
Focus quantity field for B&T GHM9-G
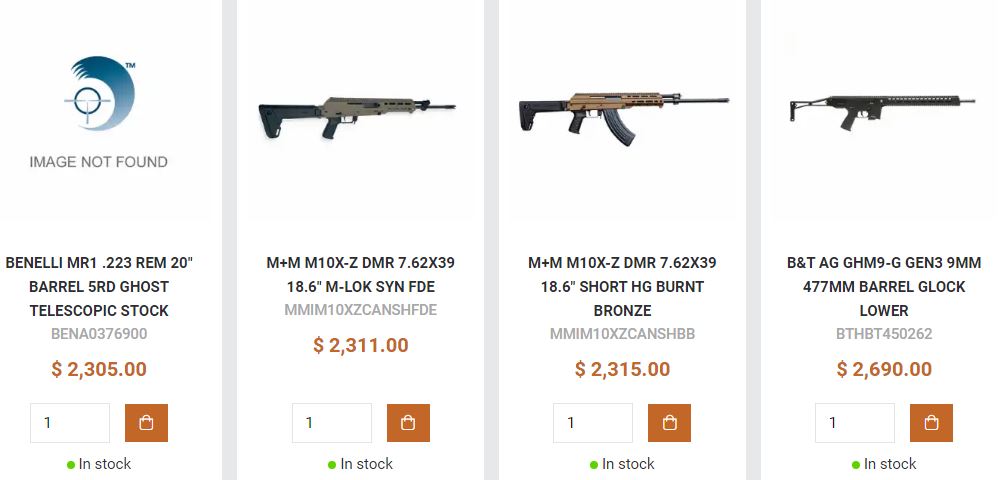pos(855,423)
